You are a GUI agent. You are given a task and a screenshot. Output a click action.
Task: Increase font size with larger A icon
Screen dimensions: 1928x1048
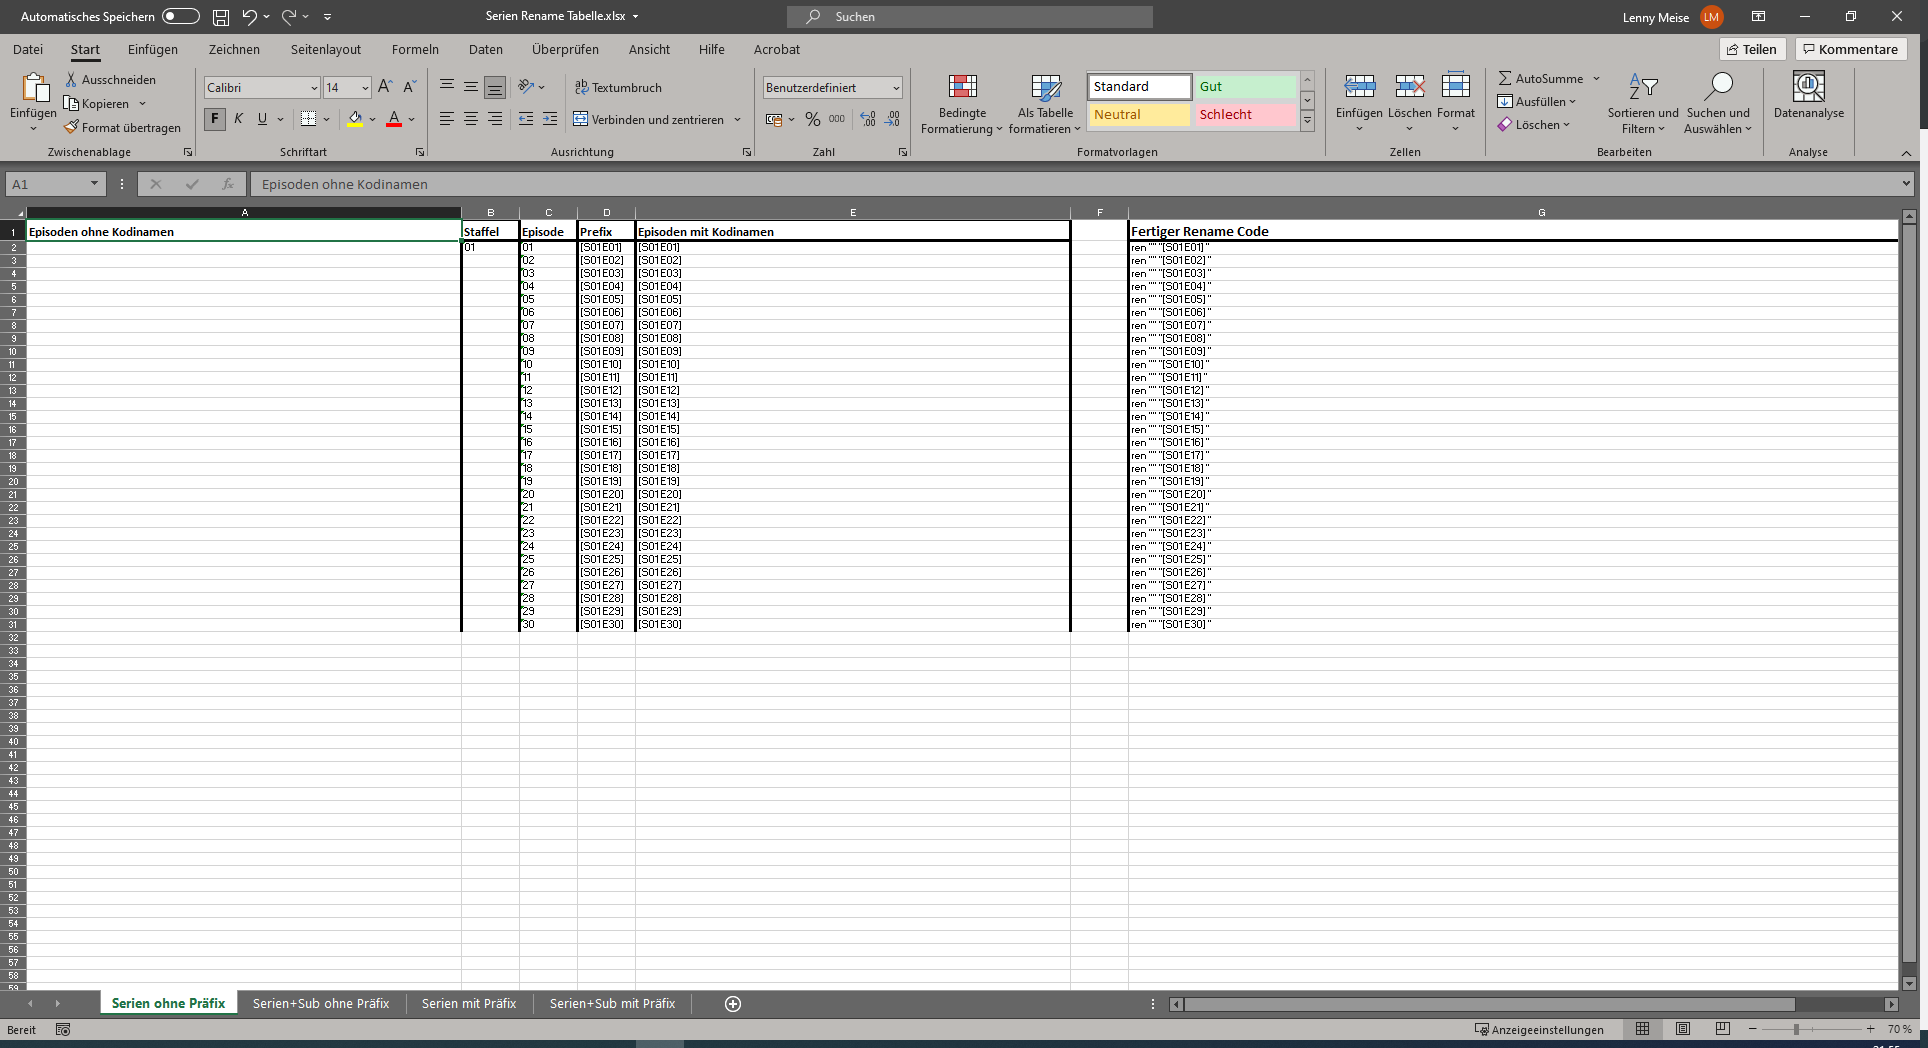[x=385, y=87]
